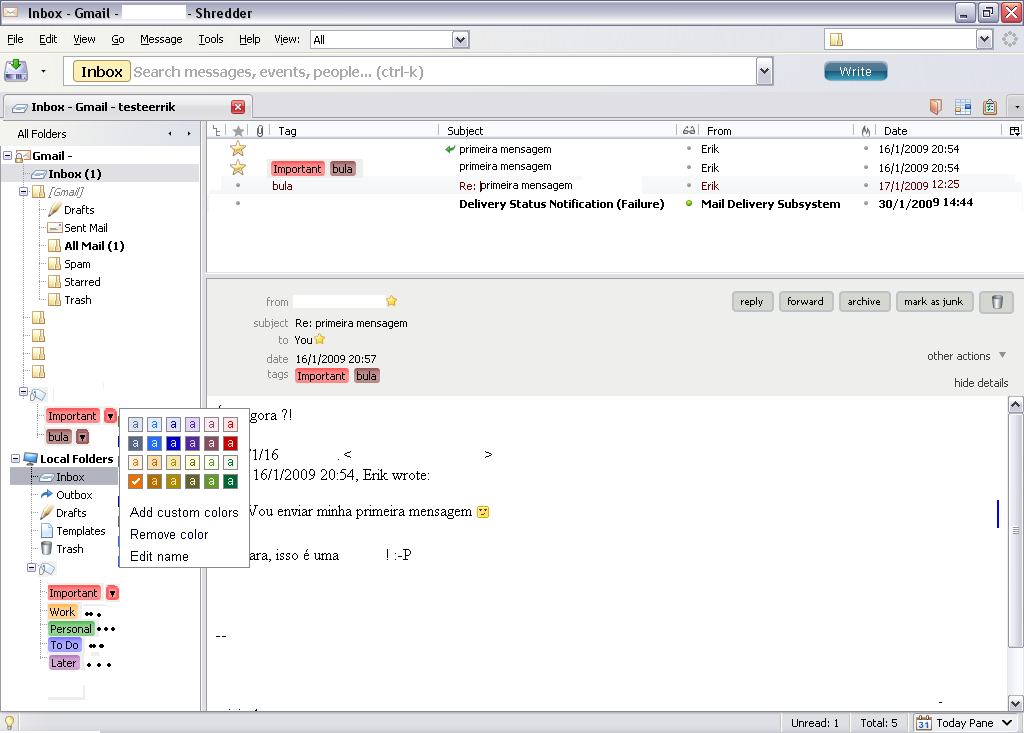Open the Gmail Important tag color dropdown

point(110,416)
